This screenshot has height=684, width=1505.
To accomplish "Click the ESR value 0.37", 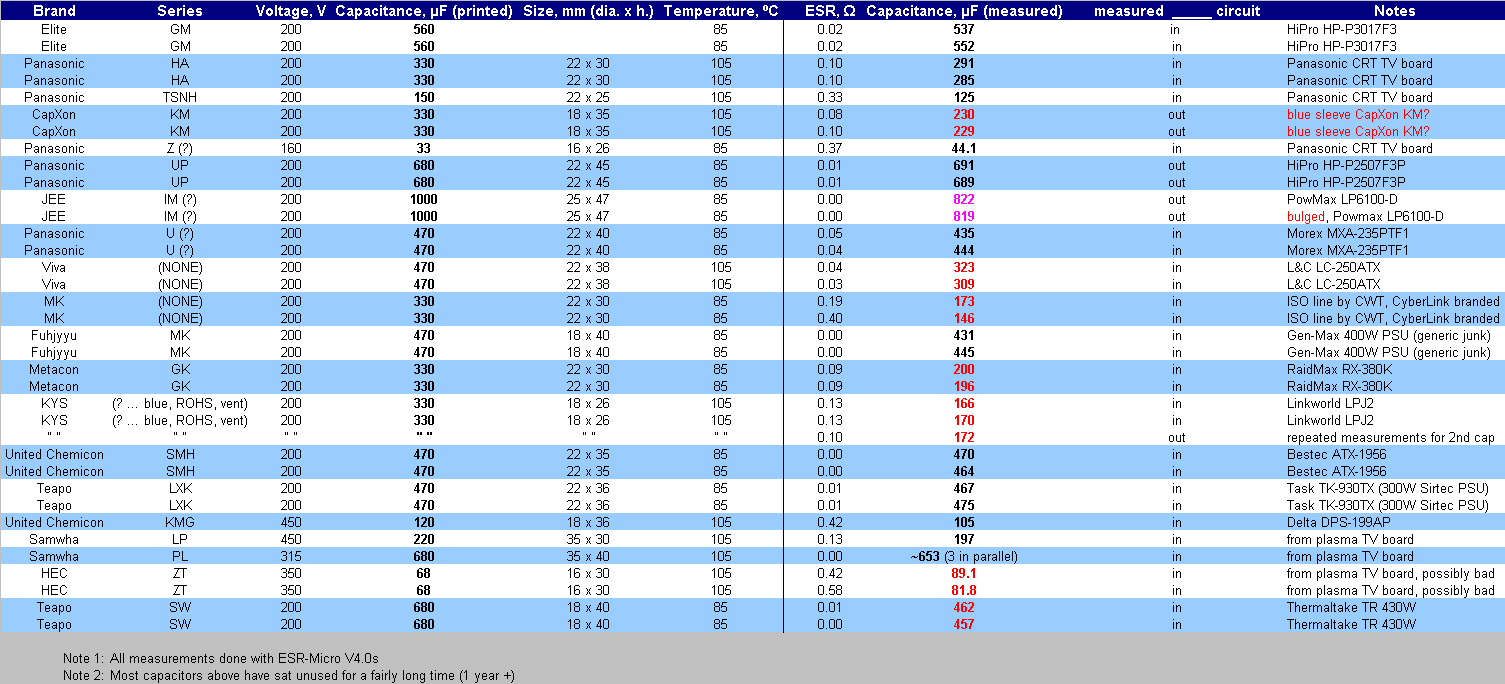I will point(830,148).
